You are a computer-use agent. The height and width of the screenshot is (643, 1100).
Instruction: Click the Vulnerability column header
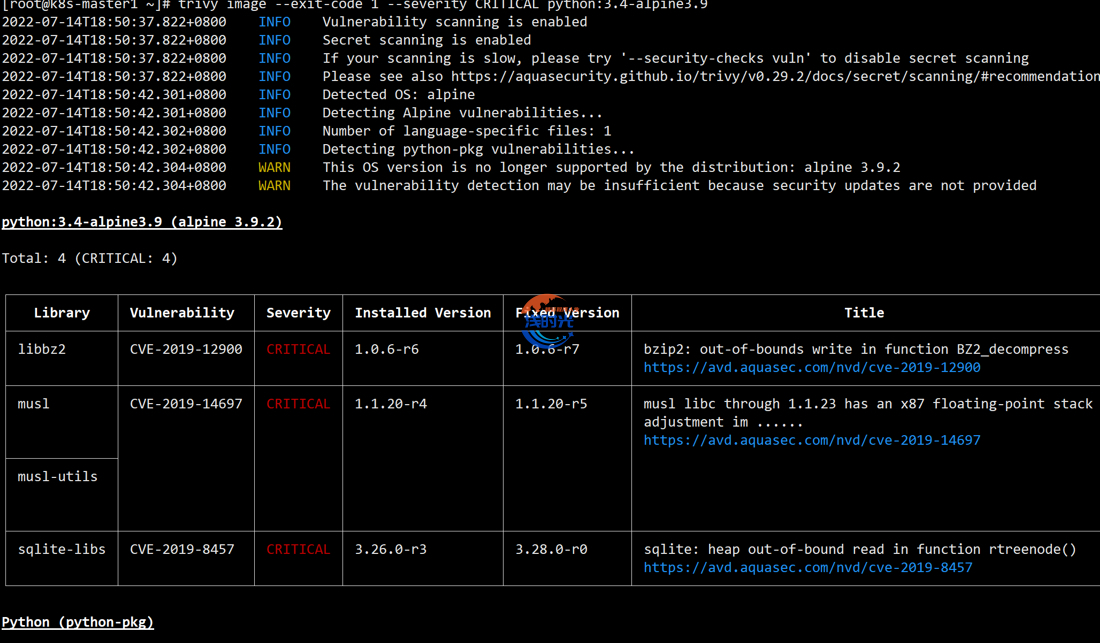pos(182,313)
